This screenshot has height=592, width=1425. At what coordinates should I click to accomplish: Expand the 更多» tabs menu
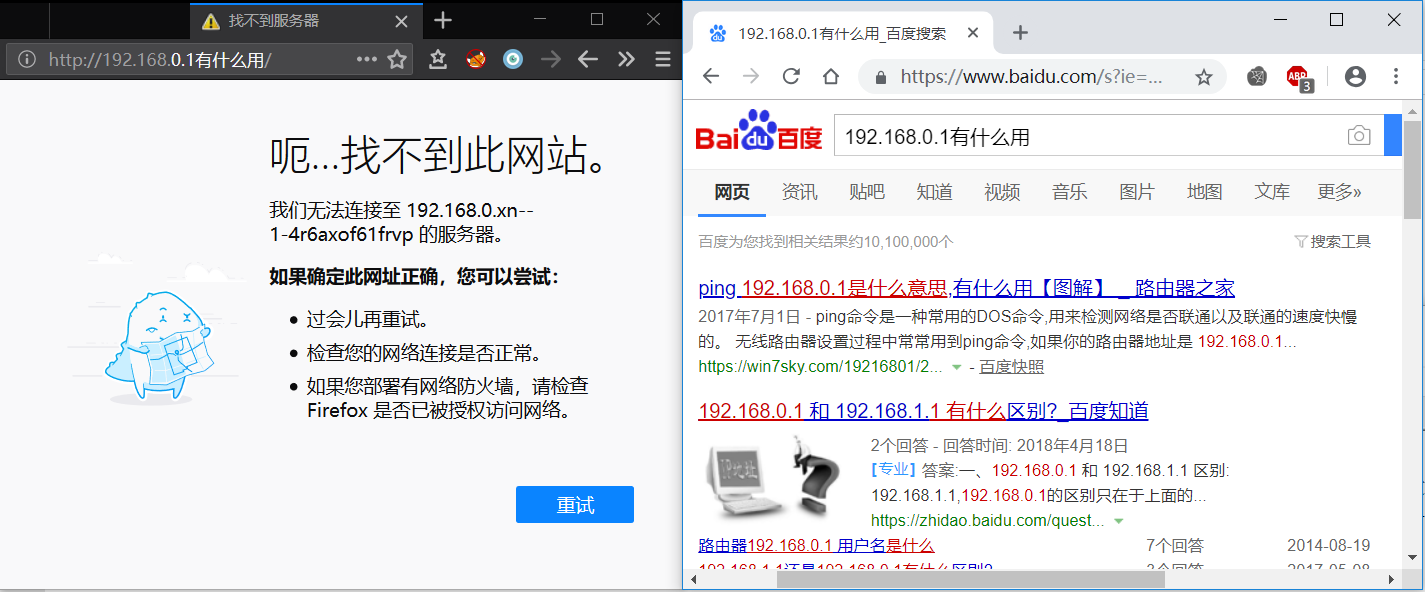tap(1340, 191)
